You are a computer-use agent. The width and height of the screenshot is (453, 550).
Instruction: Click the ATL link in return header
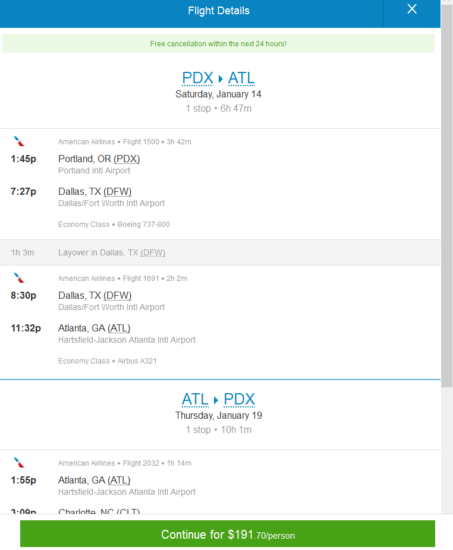pyautogui.click(x=195, y=399)
